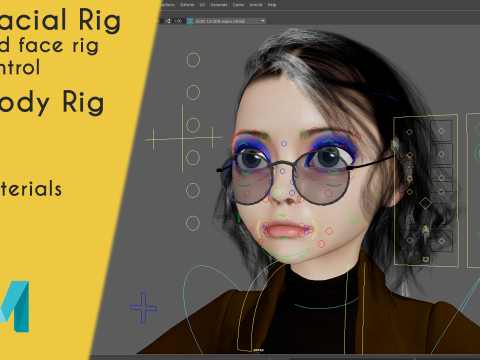Viewport: 480px width, 360px height.
Task: Select the large yellow diamond panel control
Action: [x=425, y=203]
